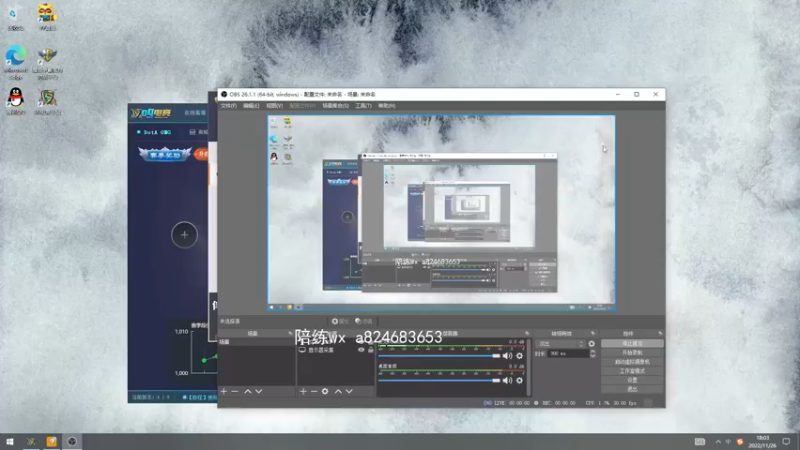Add a new scene with the plus icon

pos(223,391)
